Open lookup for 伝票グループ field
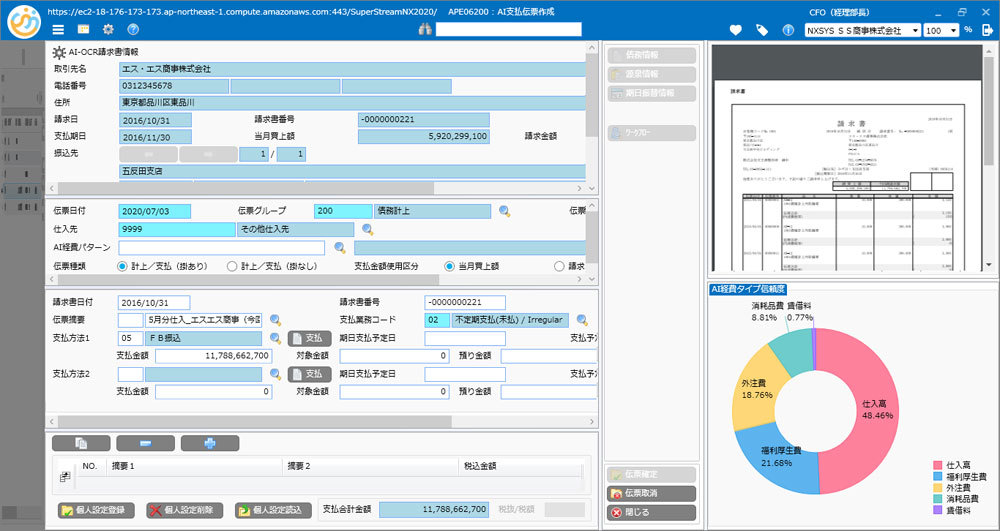 click(x=505, y=211)
